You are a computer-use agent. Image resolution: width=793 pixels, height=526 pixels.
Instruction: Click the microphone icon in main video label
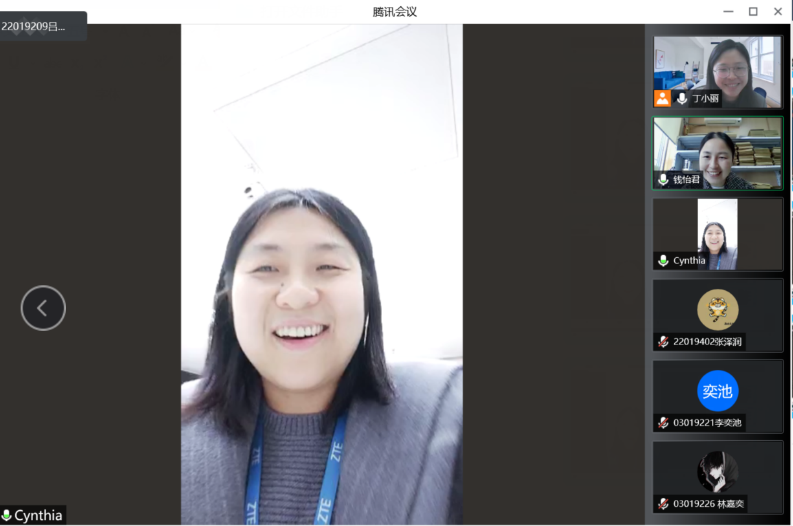pyautogui.click(x=7, y=516)
